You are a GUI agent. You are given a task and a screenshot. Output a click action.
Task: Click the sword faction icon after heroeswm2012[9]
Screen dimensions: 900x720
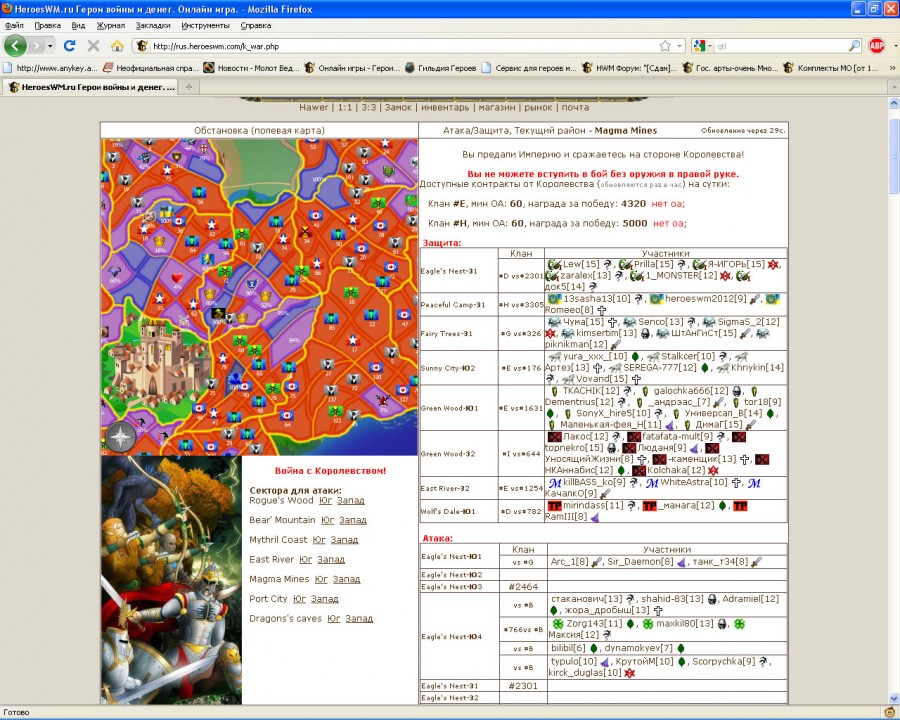click(755, 299)
